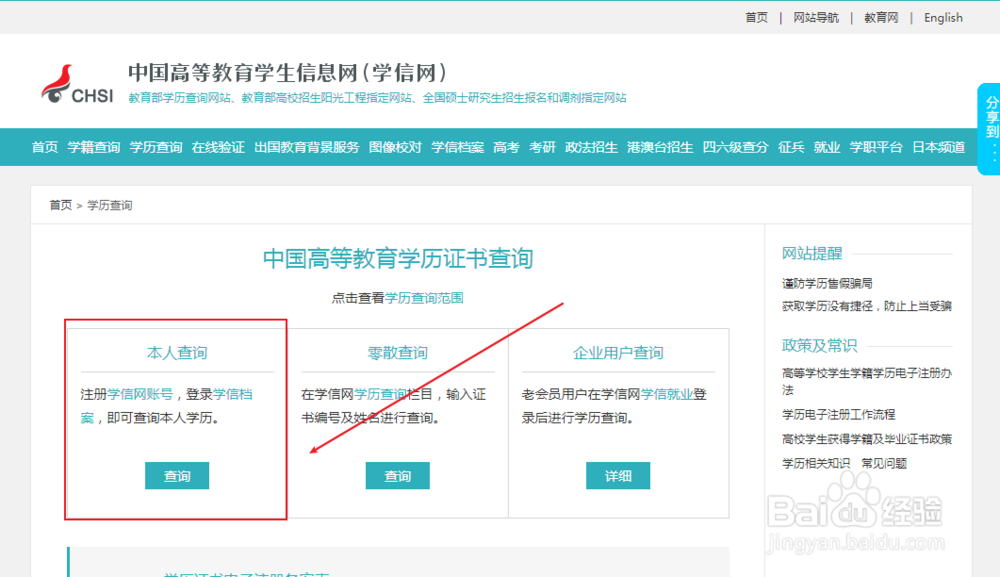This screenshot has height=577, width=1000.
Task: Open 高等学校学生学籍学历电子注册办法 link
Action: point(867,381)
